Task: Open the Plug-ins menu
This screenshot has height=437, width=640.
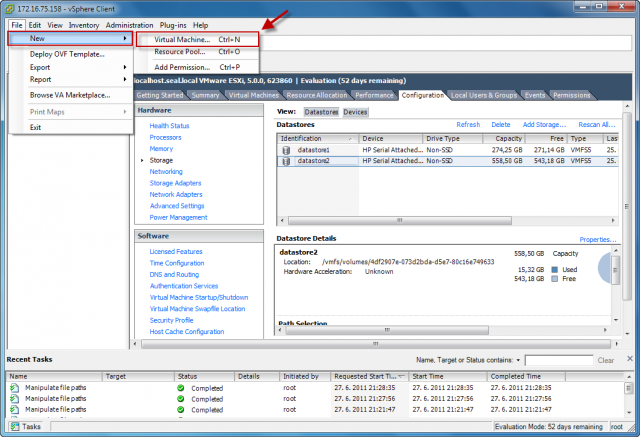Action: (173, 25)
